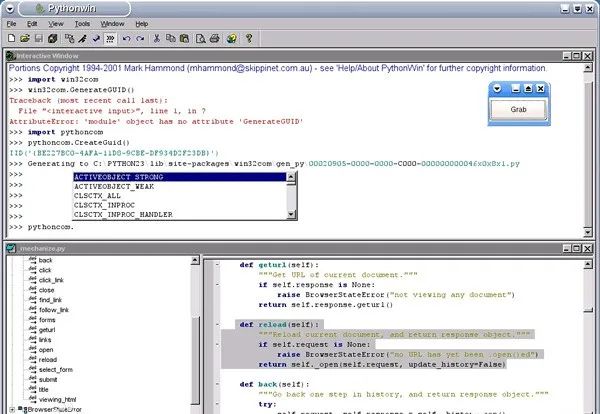Toggle the interactive window >>> toolbar button
600x414 pixels.
point(110,38)
